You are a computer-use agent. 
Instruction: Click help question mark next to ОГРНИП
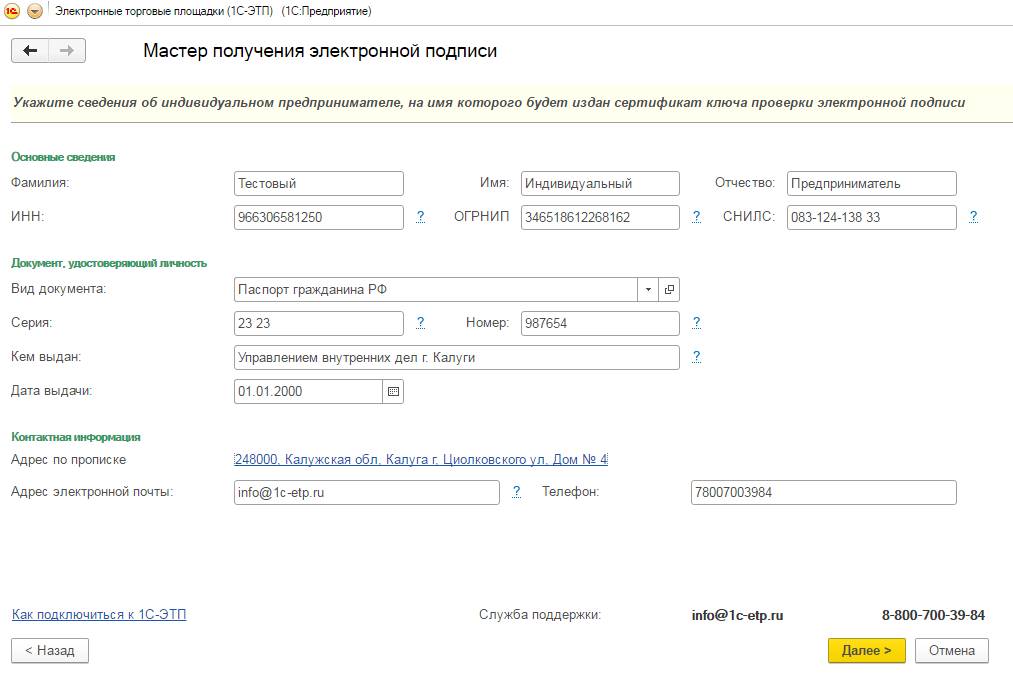point(696,217)
